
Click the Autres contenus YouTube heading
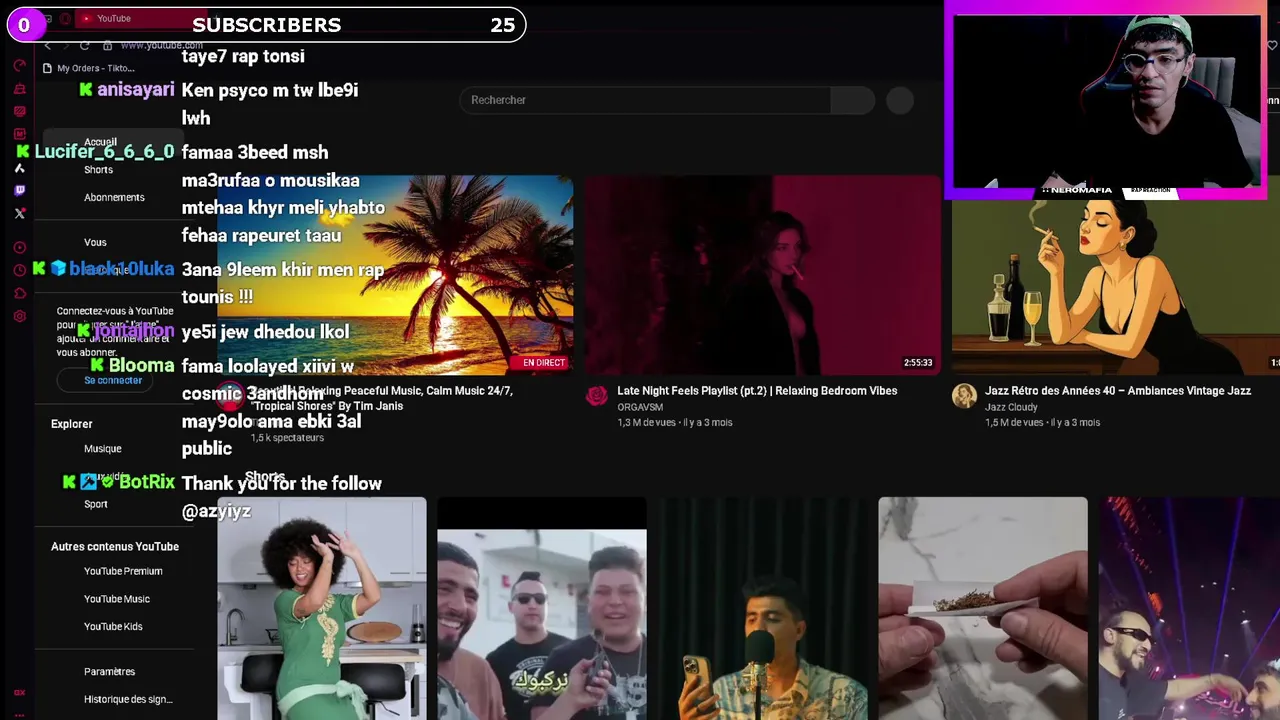point(115,547)
